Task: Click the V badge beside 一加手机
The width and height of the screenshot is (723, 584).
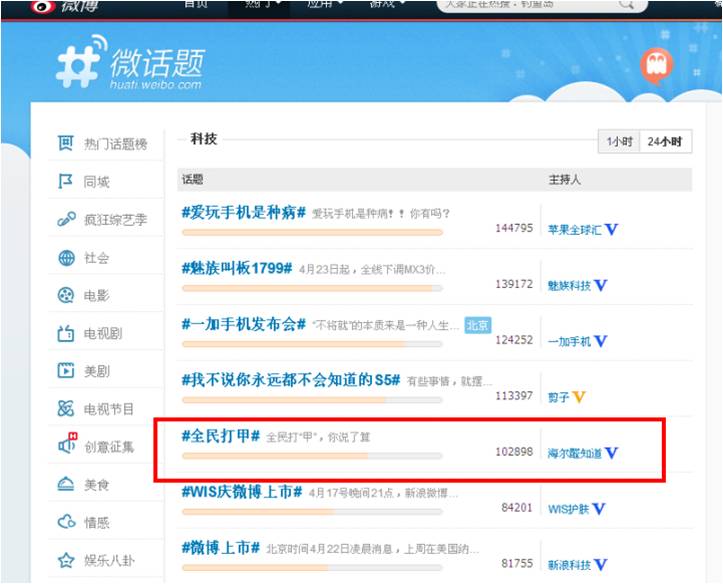Action: 600,341
